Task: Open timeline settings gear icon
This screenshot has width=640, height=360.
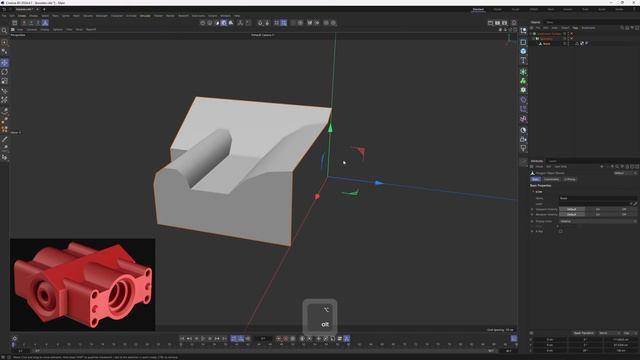Action: point(15,338)
